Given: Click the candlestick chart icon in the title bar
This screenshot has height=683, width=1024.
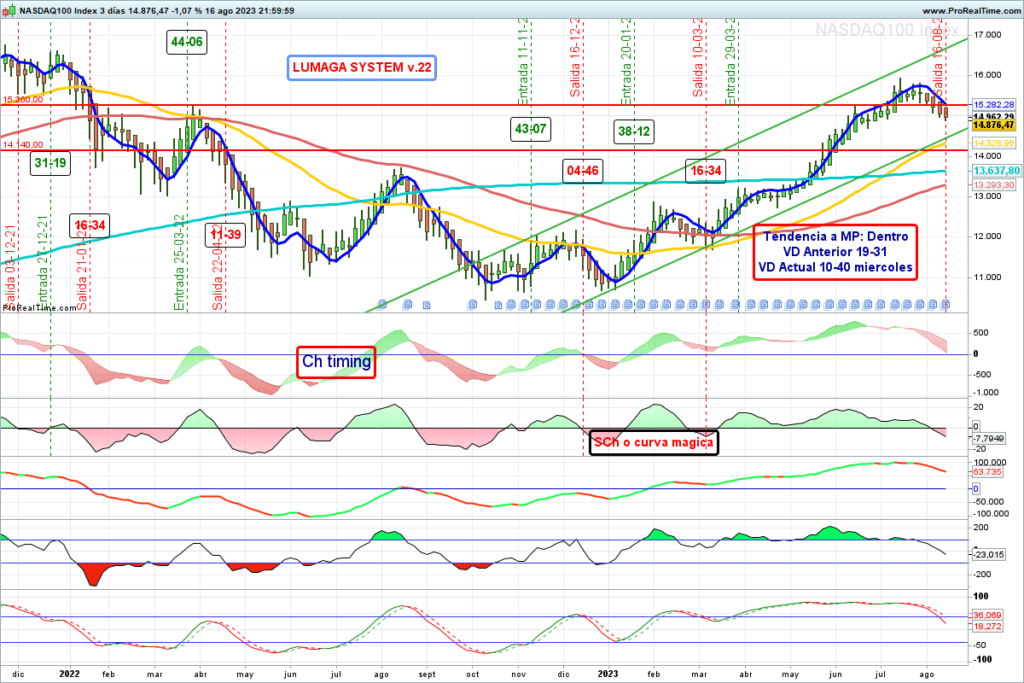Looking at the screenshot, I should (x=8, y=10).
